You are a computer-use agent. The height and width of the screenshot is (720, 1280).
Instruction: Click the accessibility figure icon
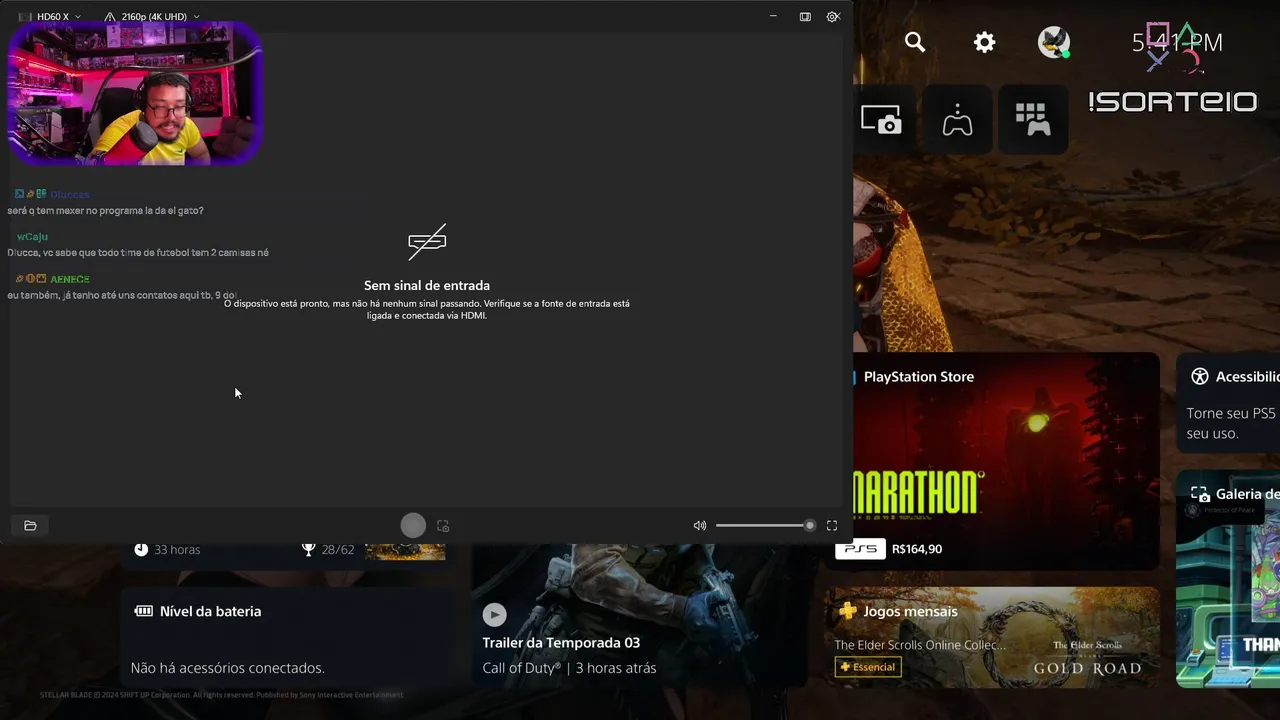point(1200,377)
